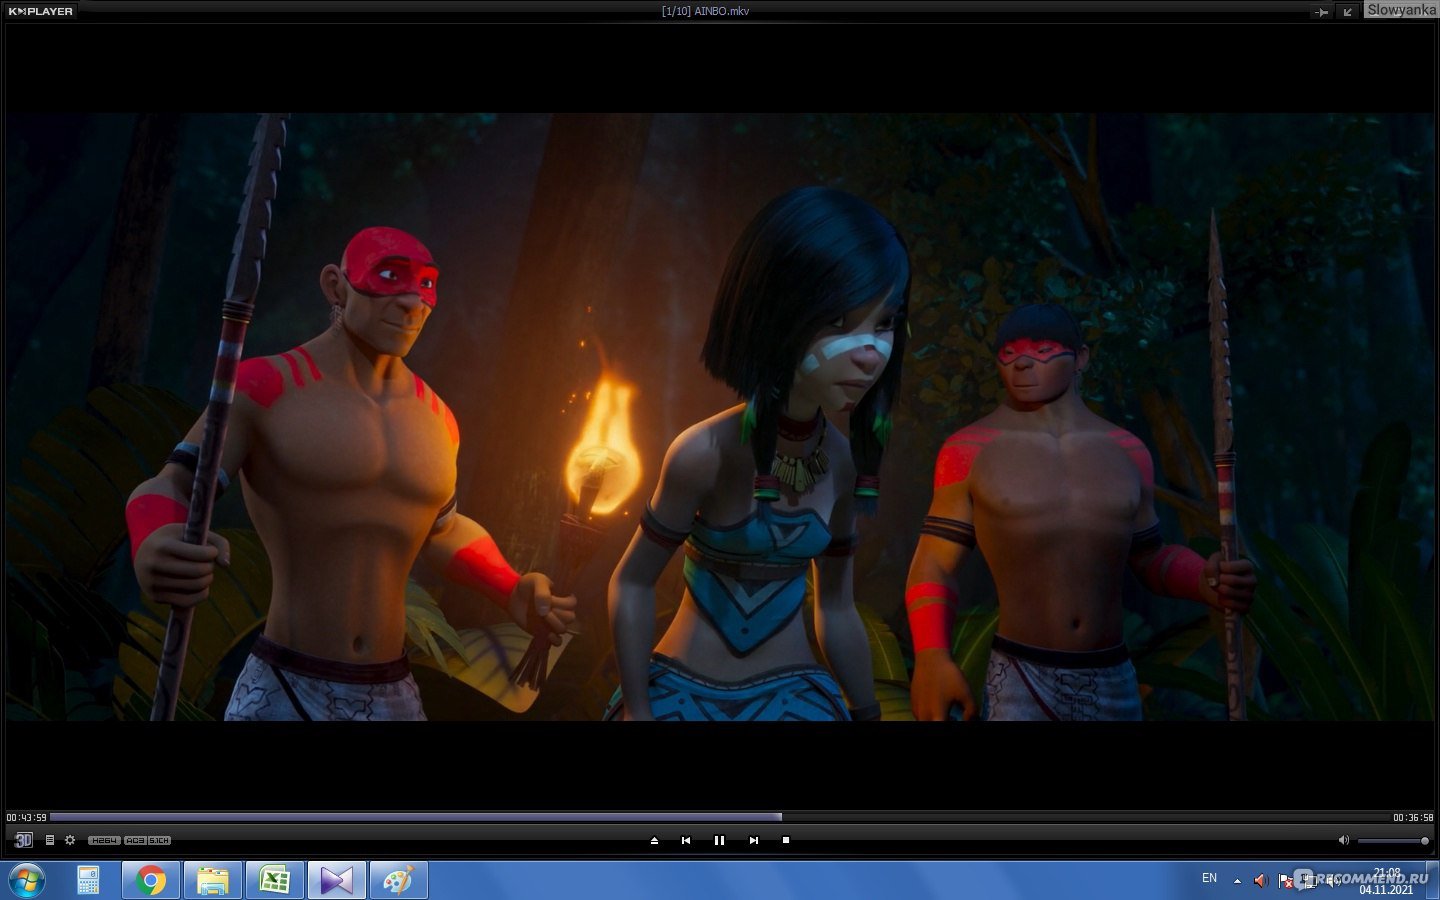This screenshot has height=900, width=1440.
Task: Open Windows Explorer from the taskbar
Action: pyautogui.click(x=212, y=880)
